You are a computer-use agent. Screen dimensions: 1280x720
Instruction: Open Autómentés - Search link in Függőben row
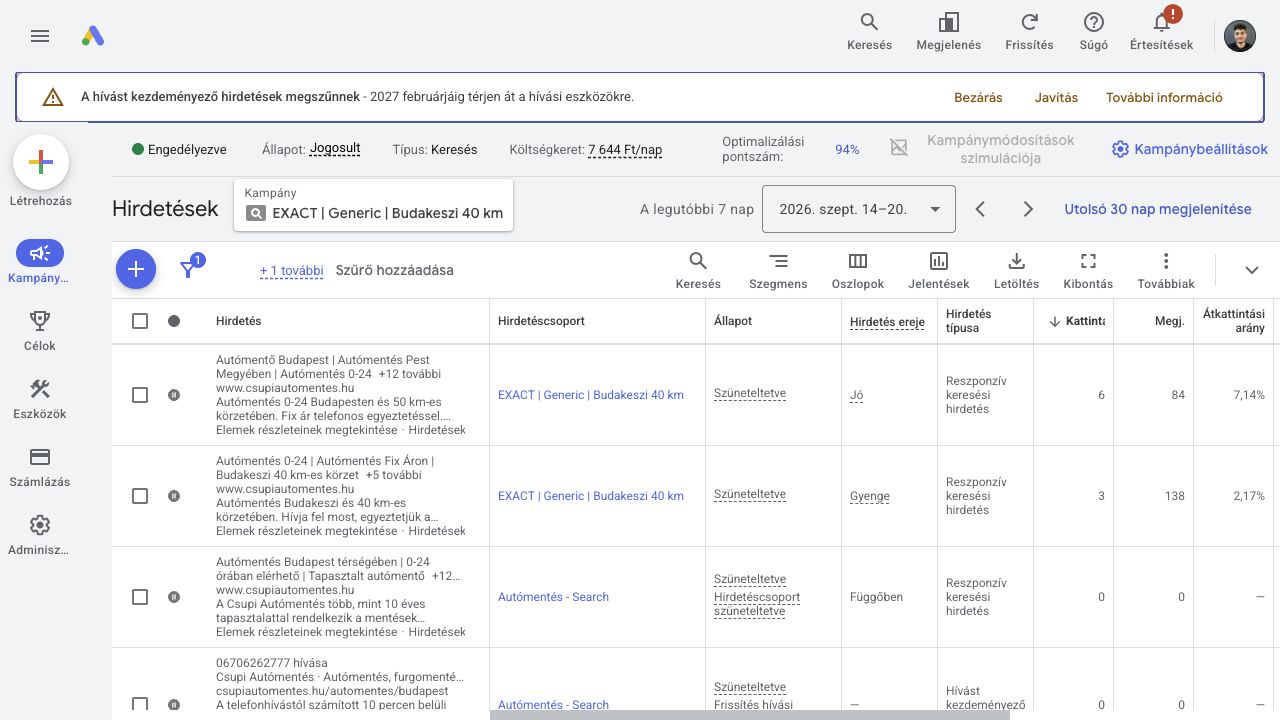click(553, 597)
